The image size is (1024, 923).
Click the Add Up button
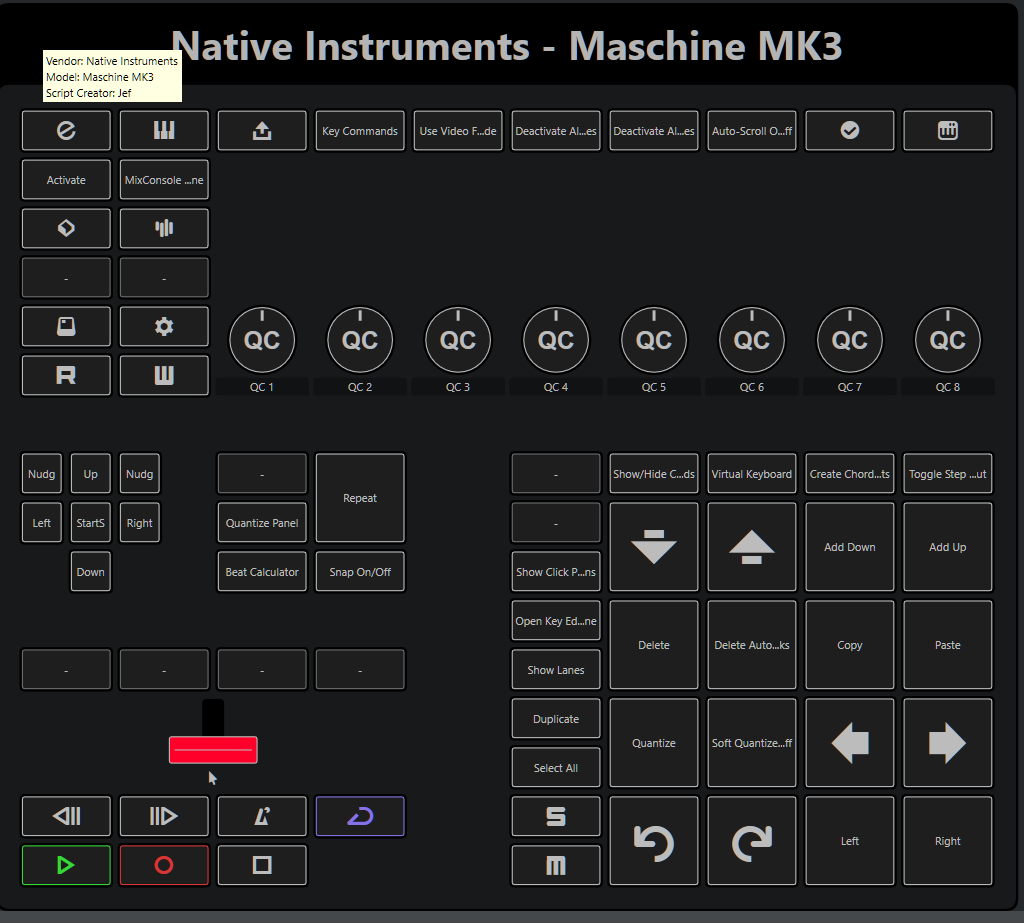[948, 547]
